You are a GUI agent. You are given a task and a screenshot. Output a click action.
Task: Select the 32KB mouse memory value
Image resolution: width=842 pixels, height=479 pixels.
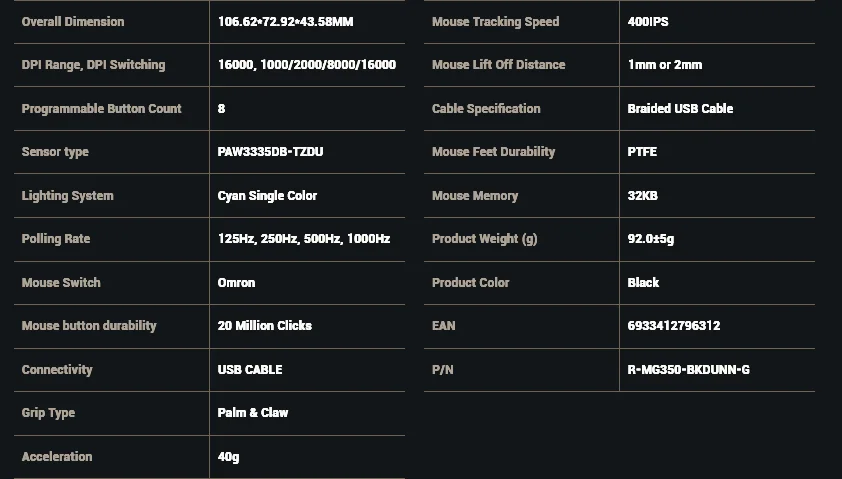(642, 196)
